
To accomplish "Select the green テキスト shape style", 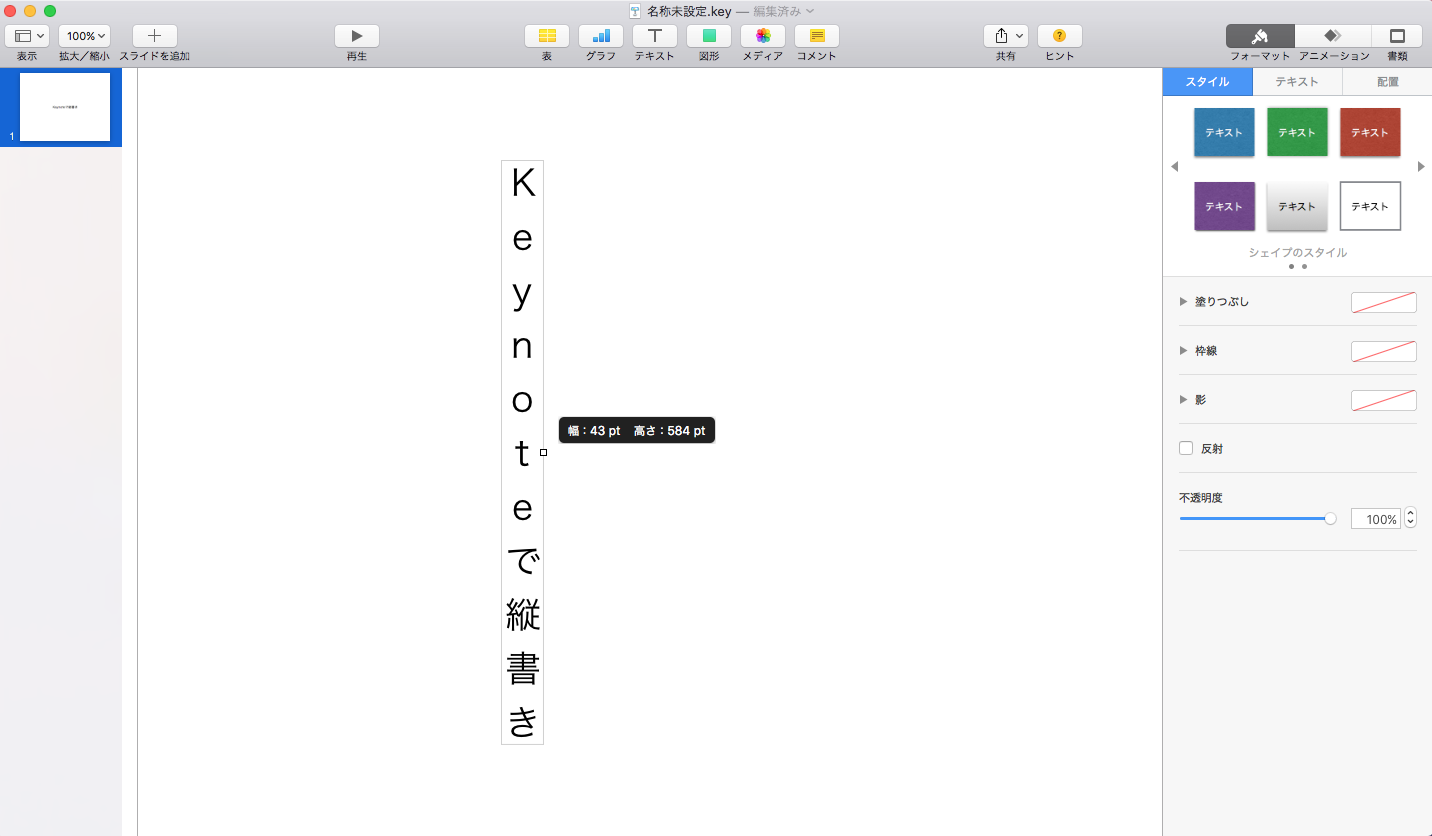I will 1297,131.
